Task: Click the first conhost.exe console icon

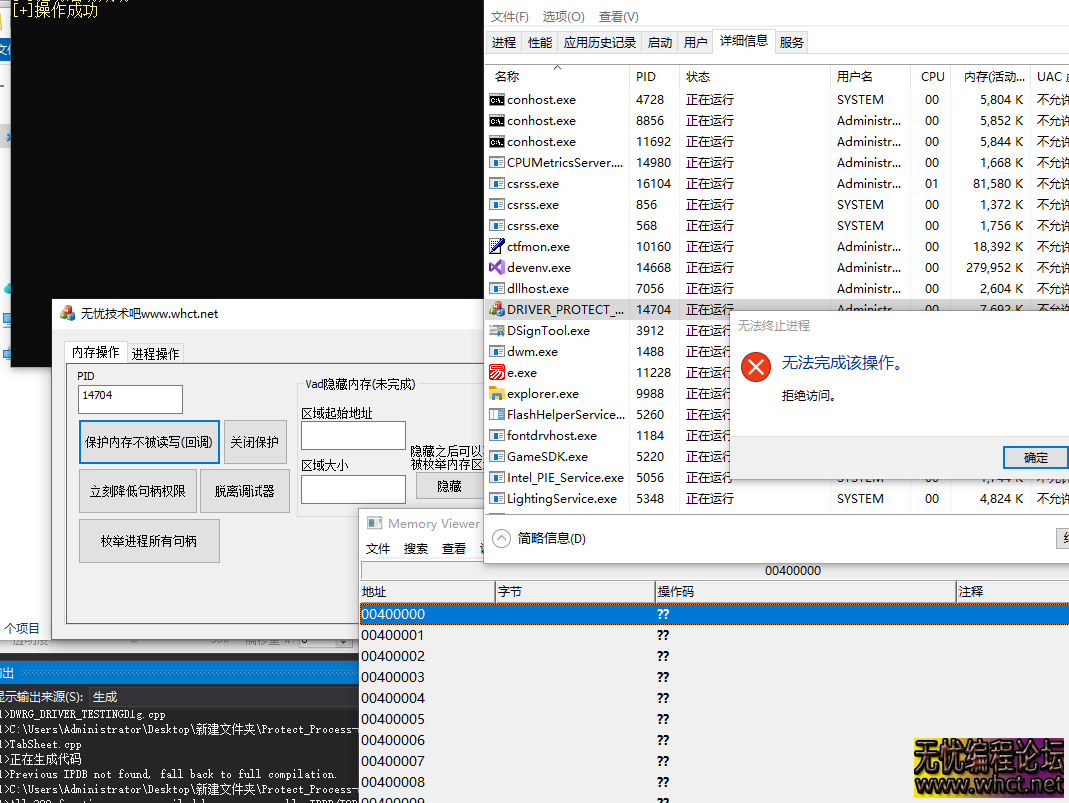Action: pyautogui.click(x=497, y=99)
